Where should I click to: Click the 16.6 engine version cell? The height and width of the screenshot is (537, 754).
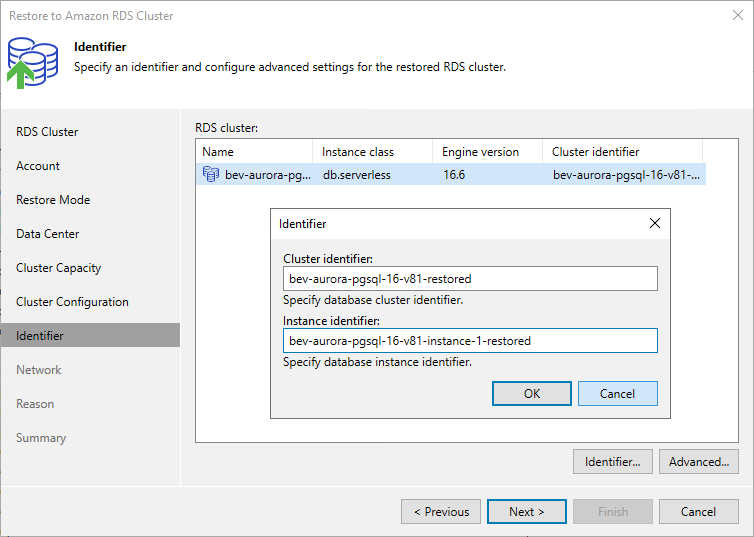click(x=454, y=175)
